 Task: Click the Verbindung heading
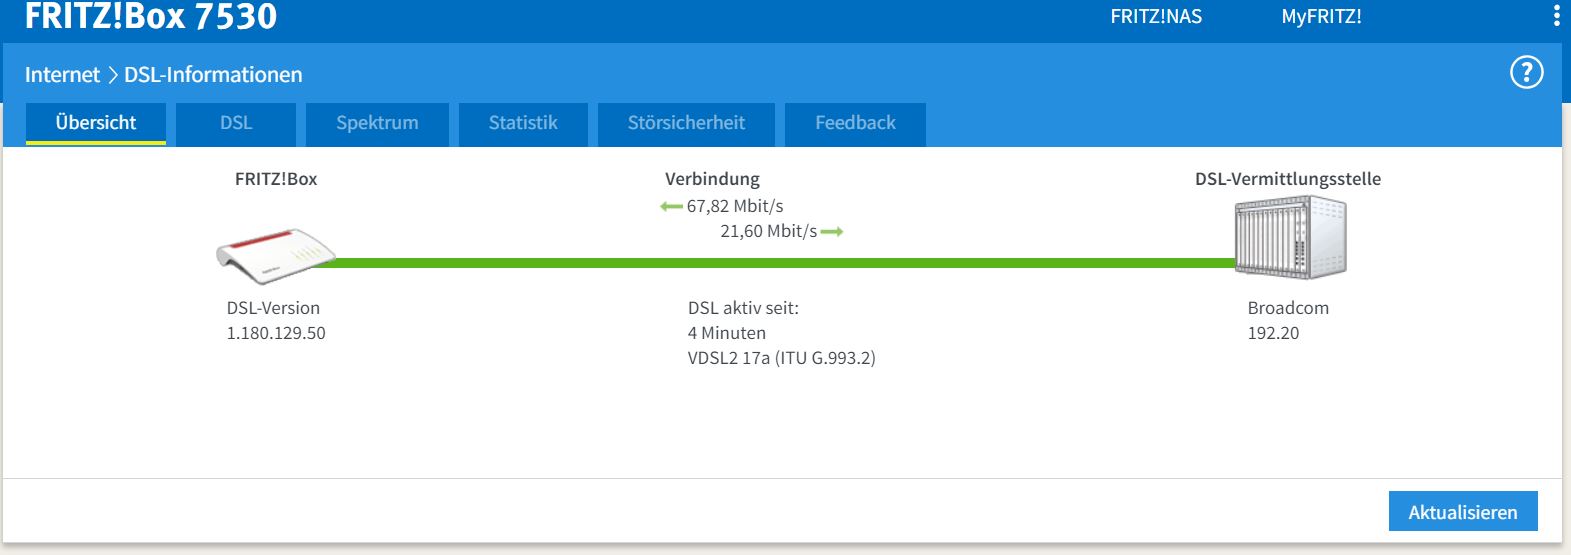pyautogui.click(x=712, y=179)
